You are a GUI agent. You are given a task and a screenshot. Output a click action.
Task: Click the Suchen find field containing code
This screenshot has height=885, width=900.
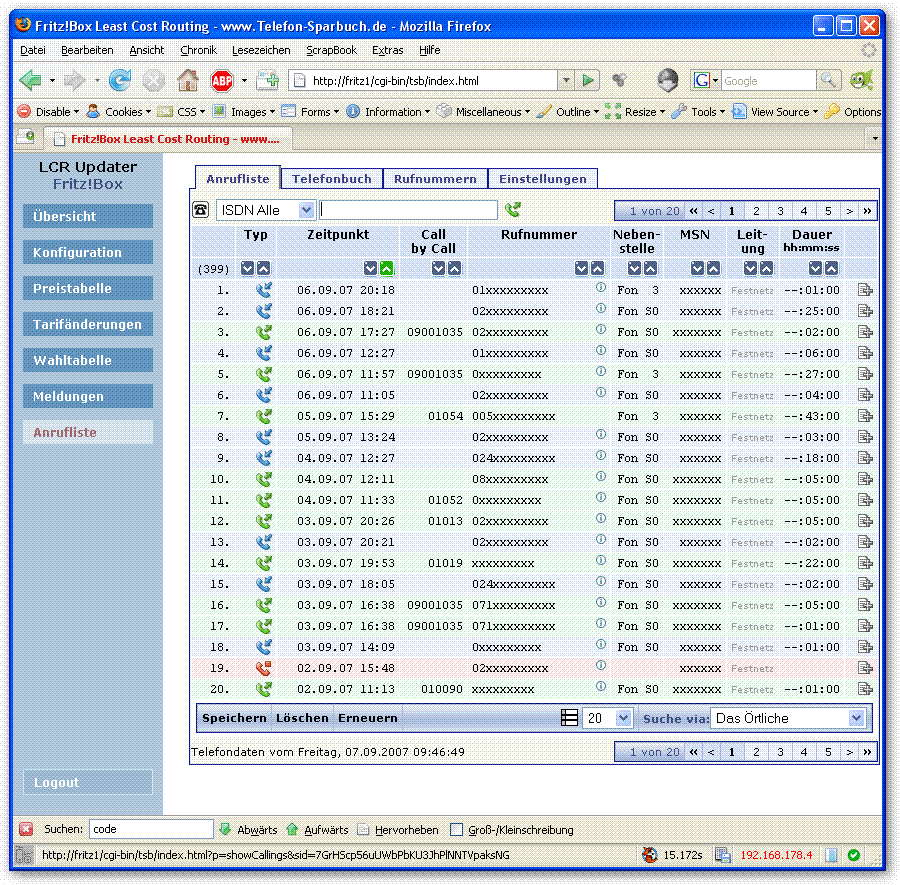[x=151, y=829]
